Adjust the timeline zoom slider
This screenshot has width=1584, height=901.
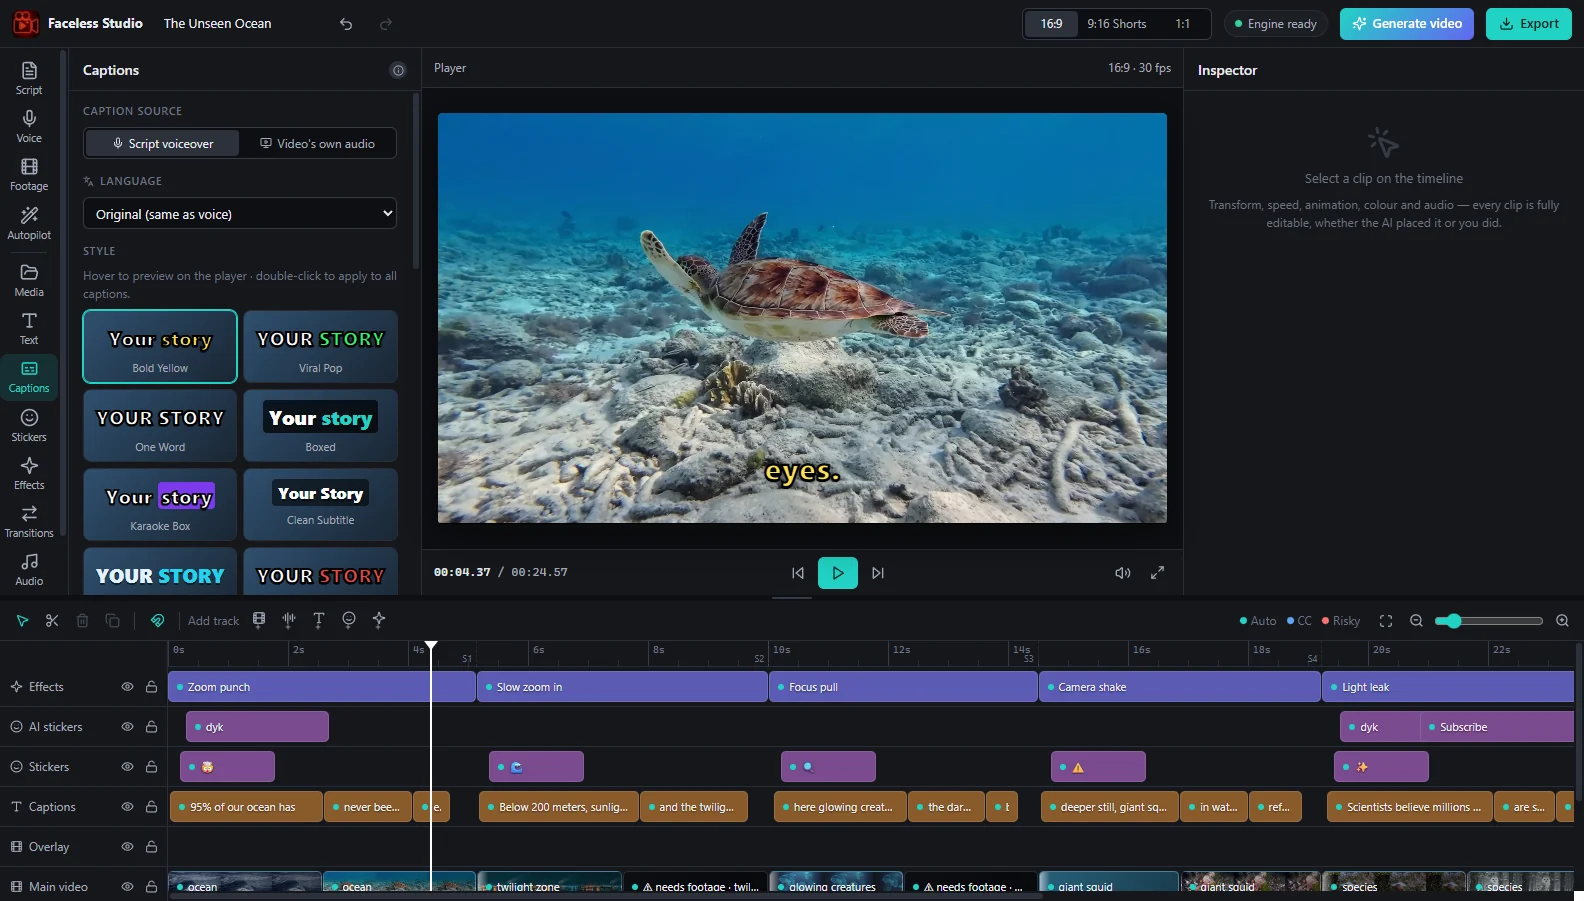pos(1488,621)
